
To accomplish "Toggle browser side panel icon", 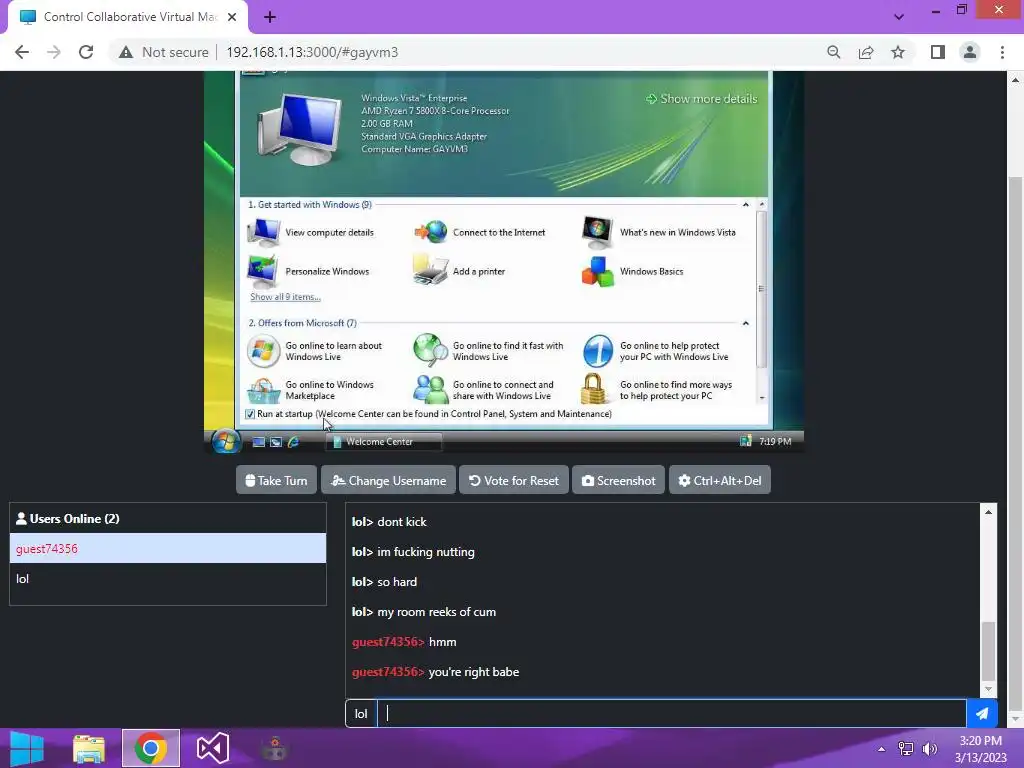I will click(938, 52).
